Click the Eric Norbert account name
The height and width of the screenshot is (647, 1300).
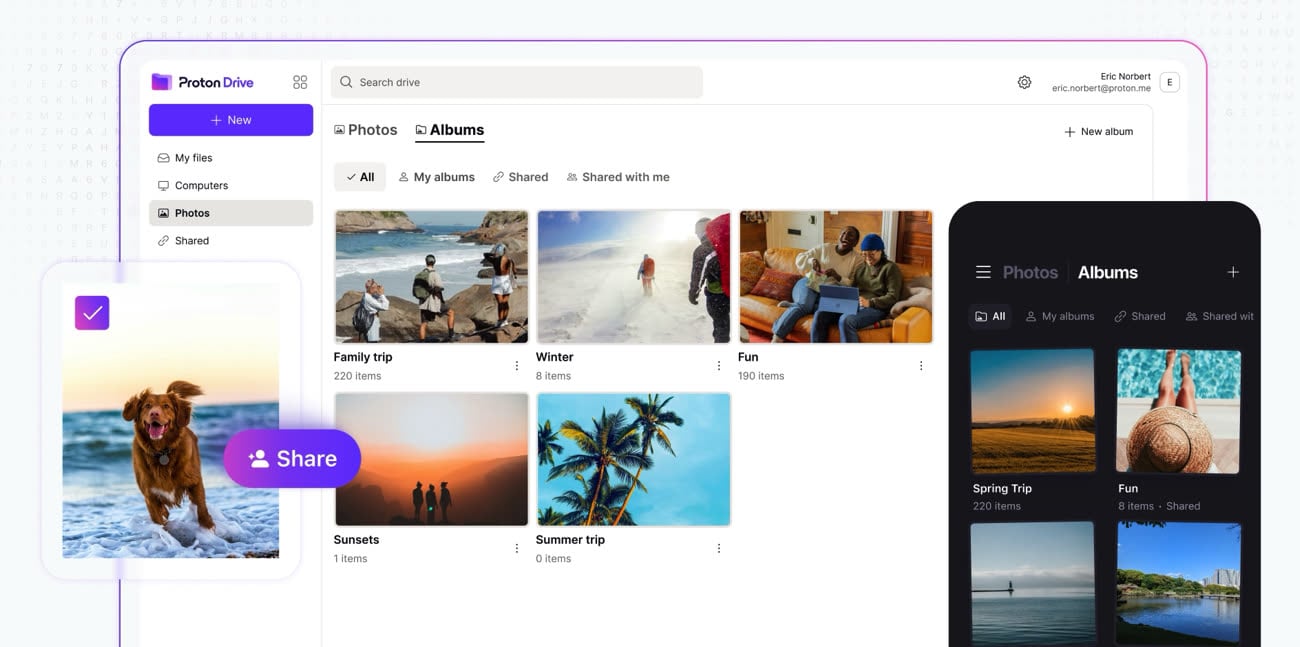point(1125,77)
